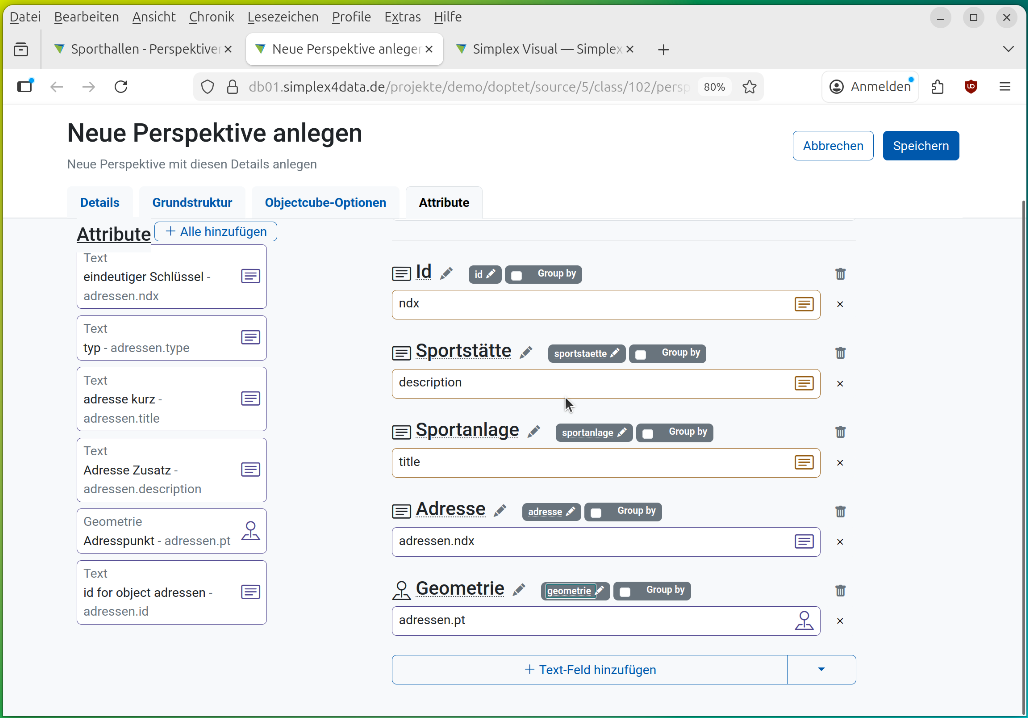Image resolution: width=1028 pixels, height=718 pixels.
Task: Bookmark this page with star icon
Action: 749,87
